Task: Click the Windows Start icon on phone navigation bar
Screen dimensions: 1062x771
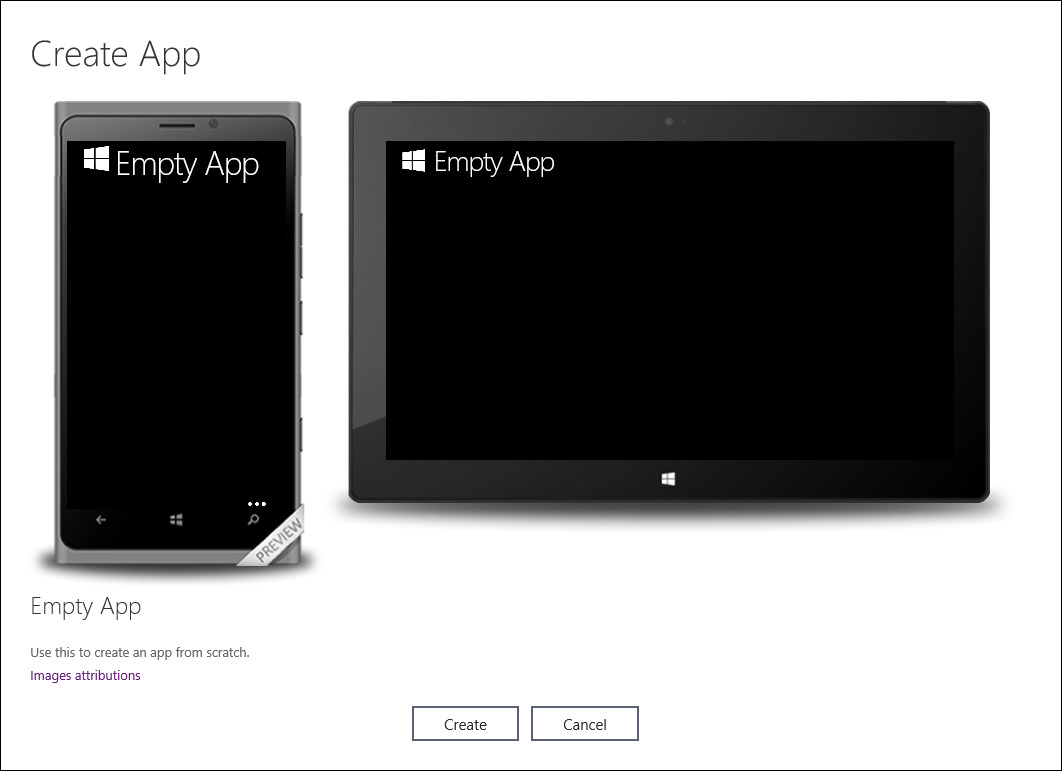Action: pos(176,519)
